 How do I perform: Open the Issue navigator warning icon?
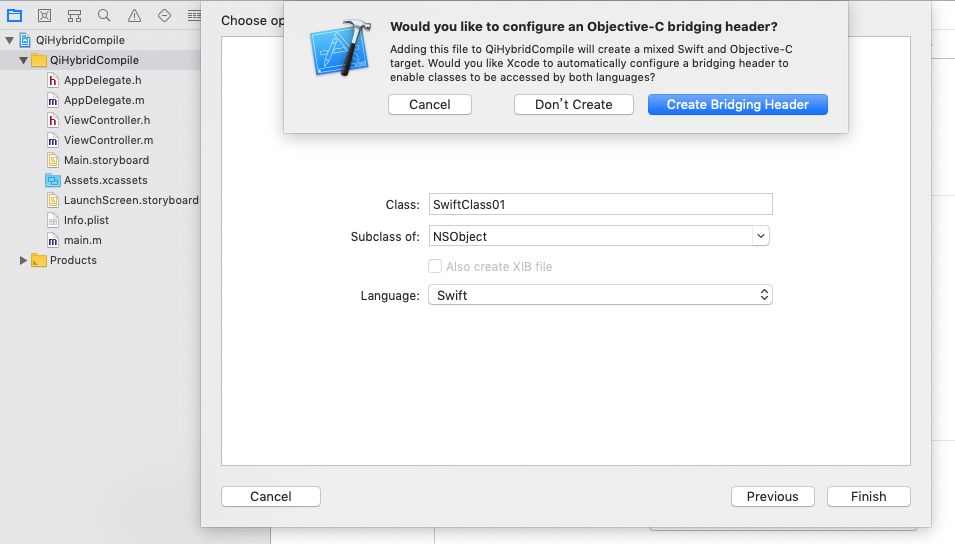[134, 15]
